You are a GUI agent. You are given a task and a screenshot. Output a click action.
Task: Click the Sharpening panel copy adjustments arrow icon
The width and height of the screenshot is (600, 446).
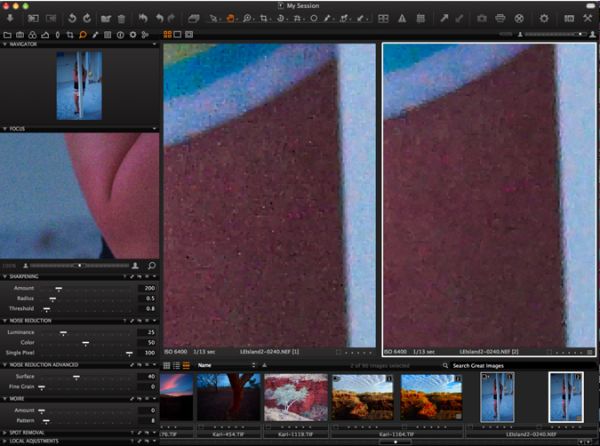coord(132,276)
